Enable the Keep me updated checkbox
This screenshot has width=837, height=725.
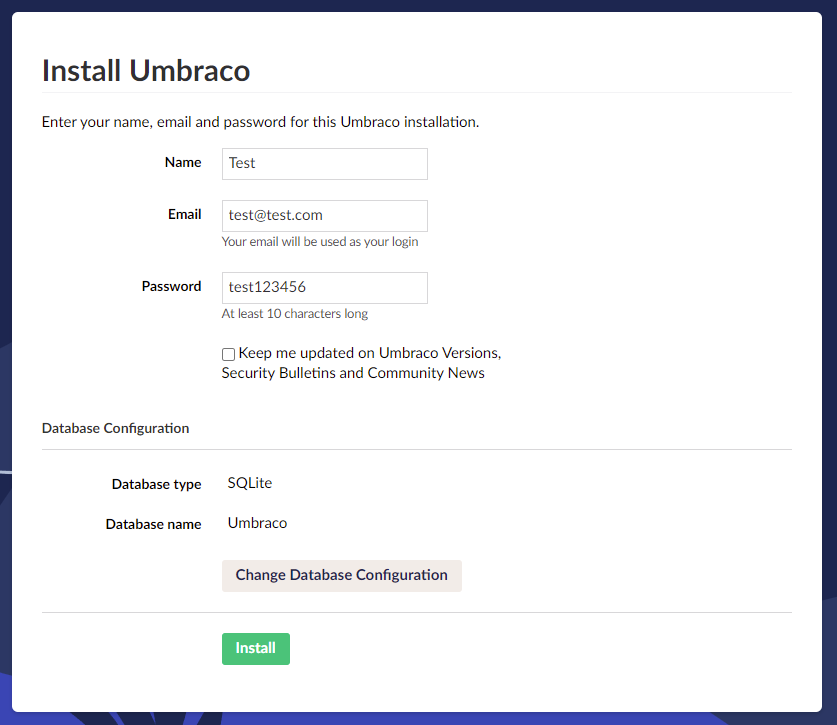coord(228,354)
